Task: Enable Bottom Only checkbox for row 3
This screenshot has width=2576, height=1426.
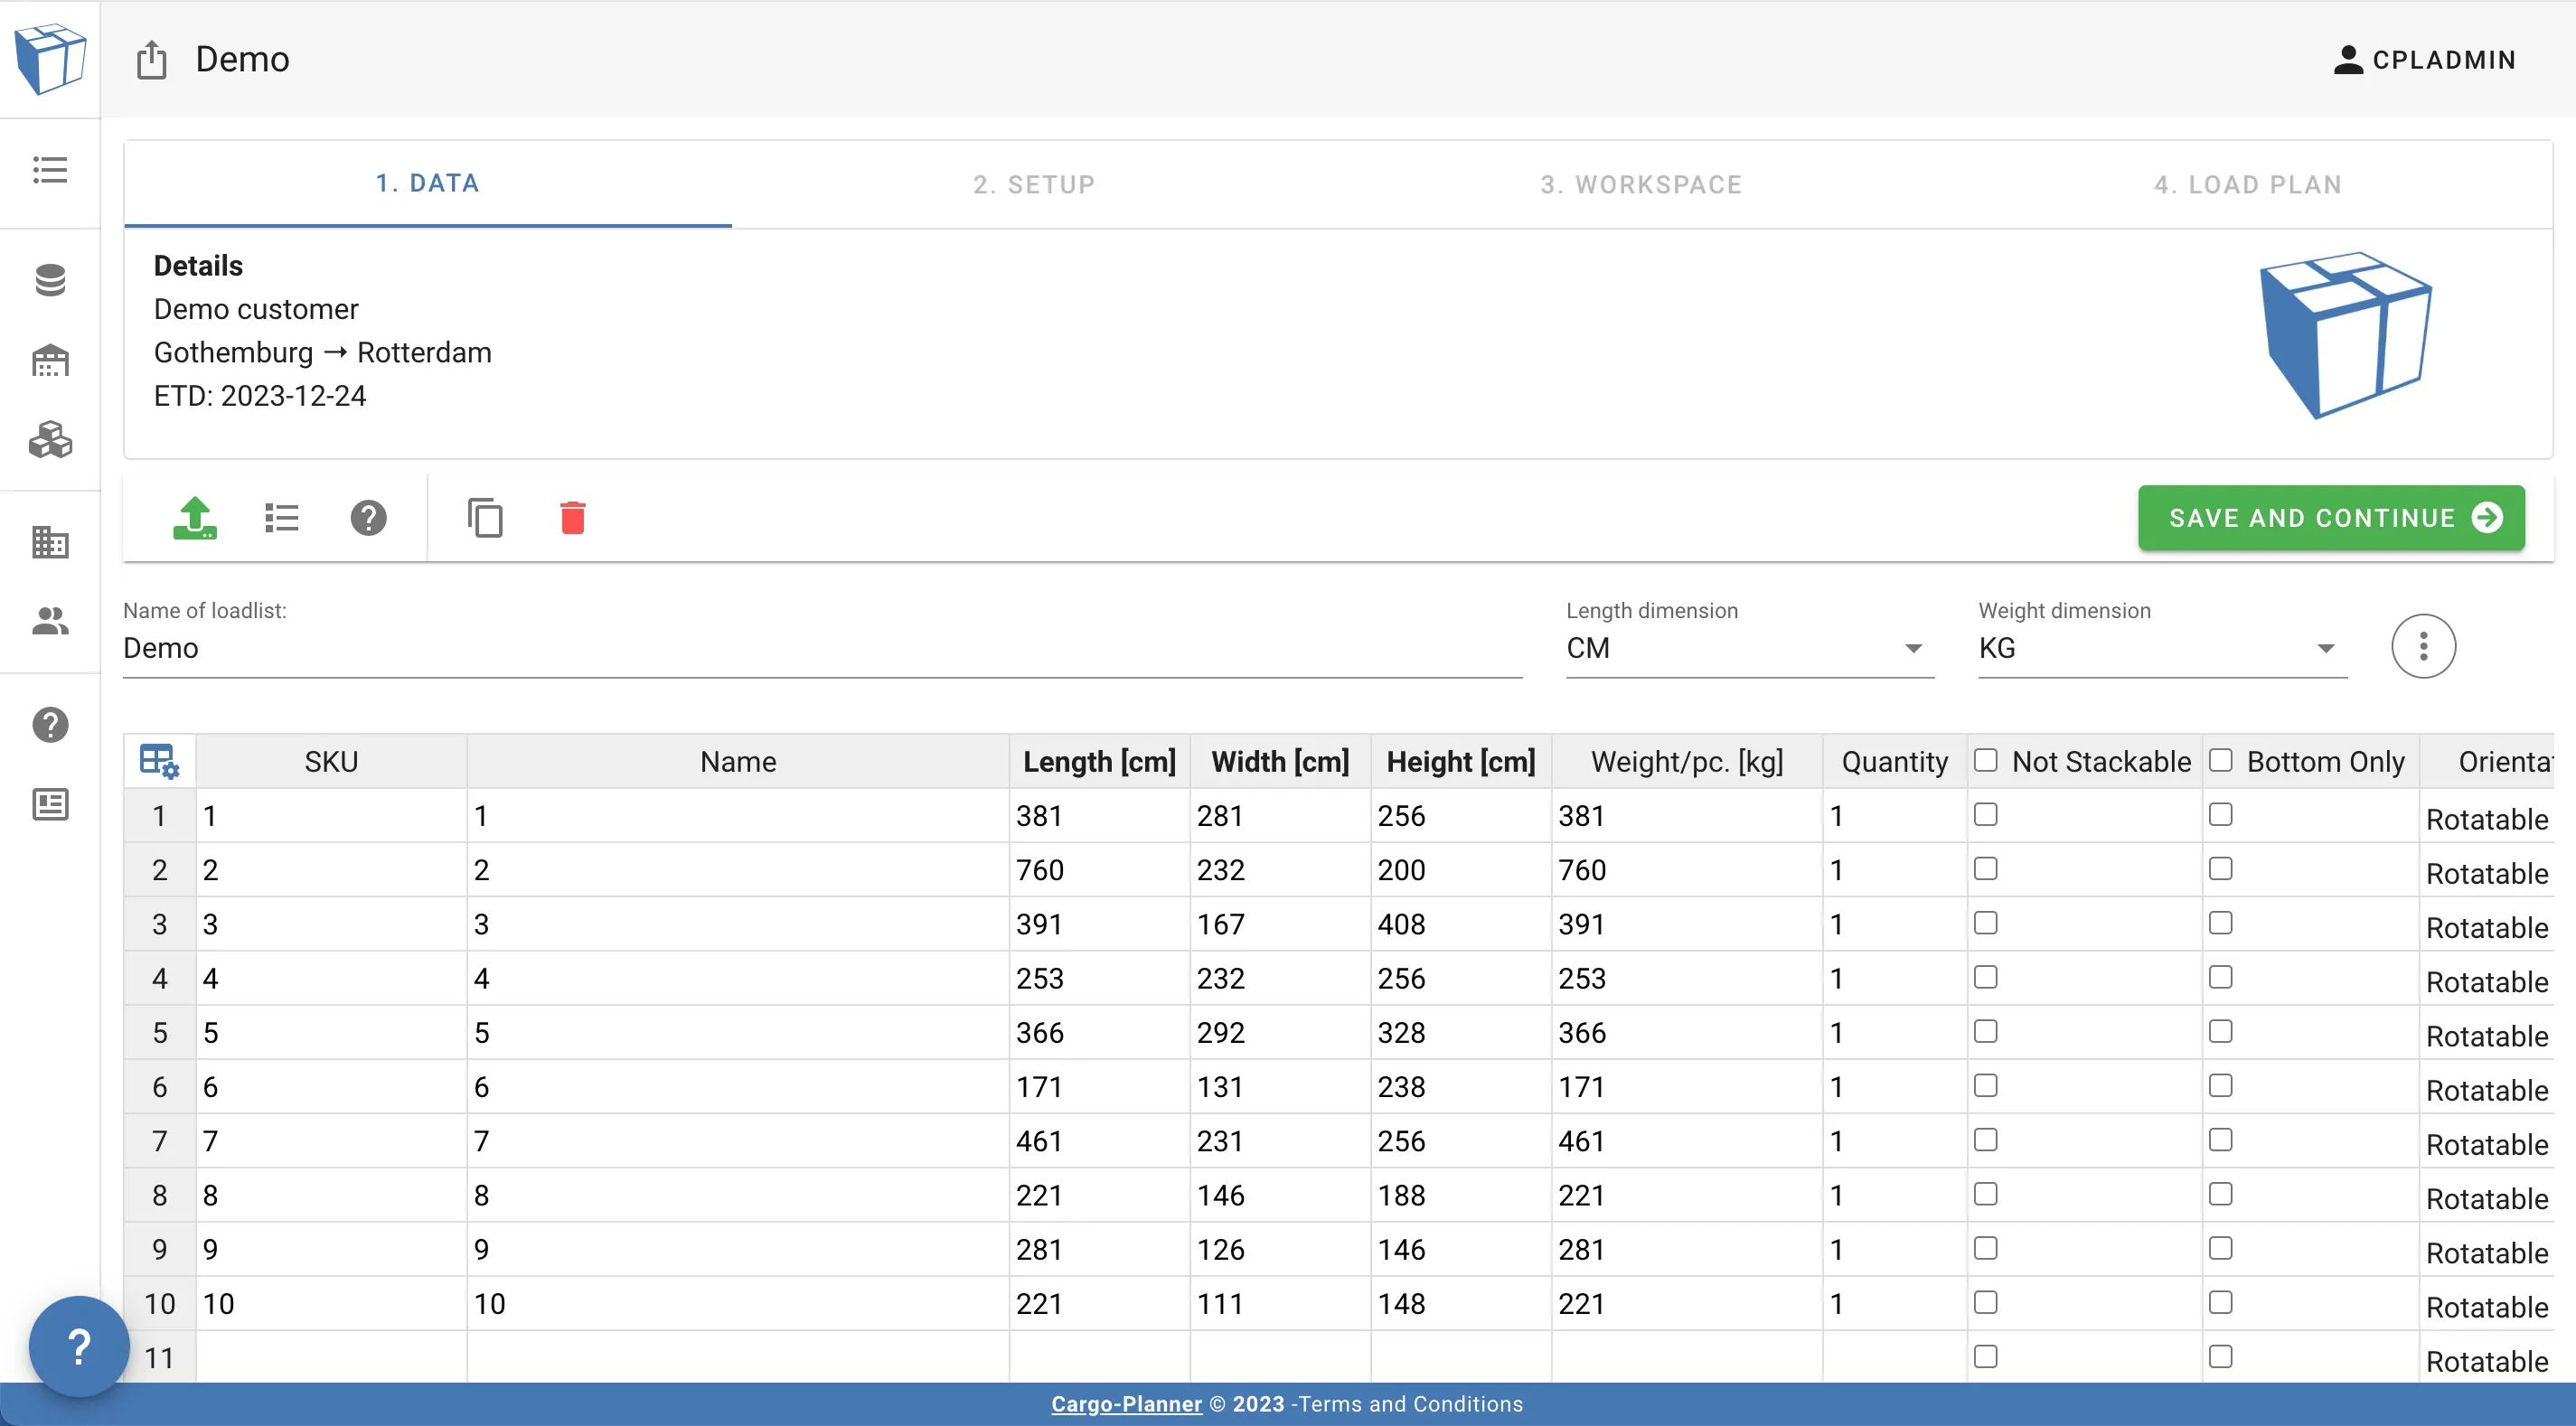Action: [2220, 920]
